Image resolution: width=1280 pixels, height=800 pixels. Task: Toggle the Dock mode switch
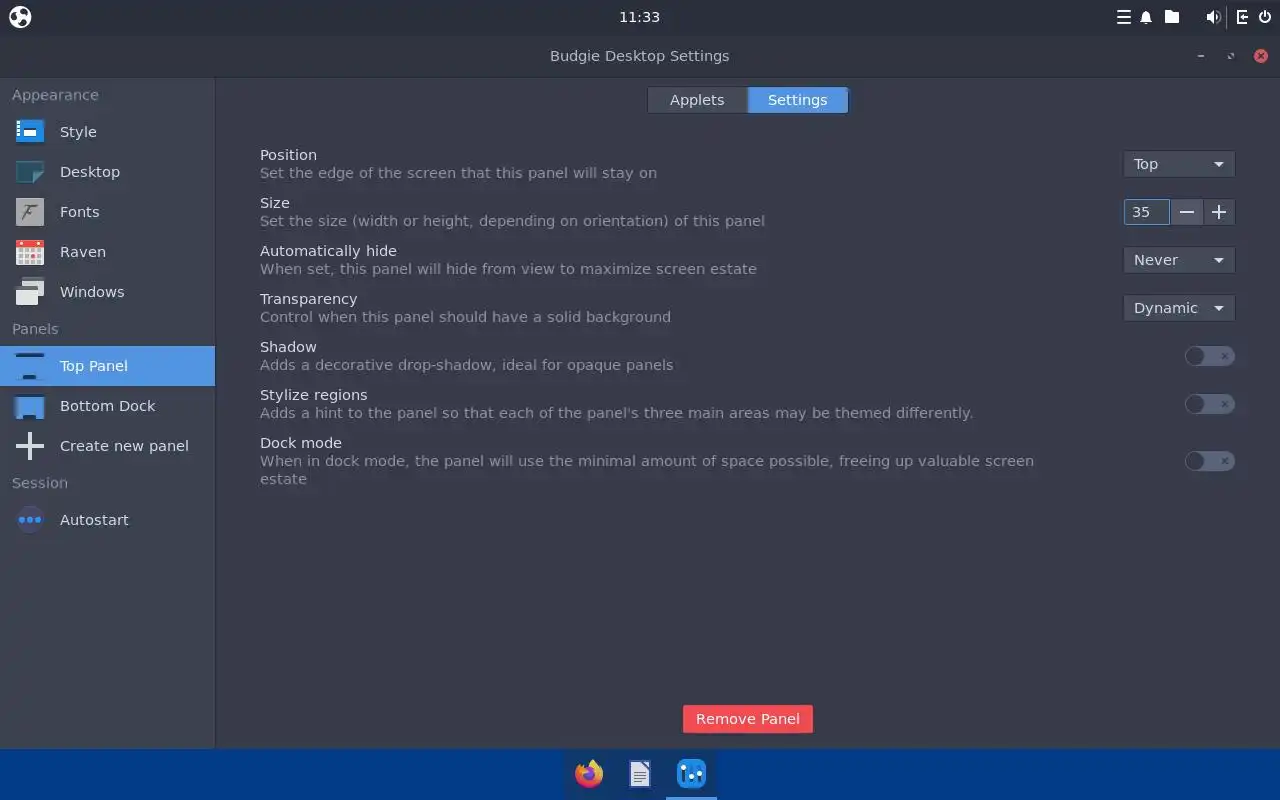pos(1209,461)
